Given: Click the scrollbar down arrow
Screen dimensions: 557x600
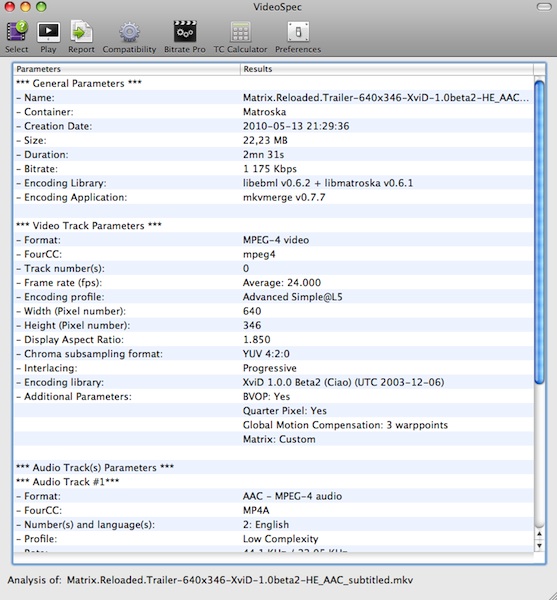Looking at the screenshot, I should (x=539, y=545).
